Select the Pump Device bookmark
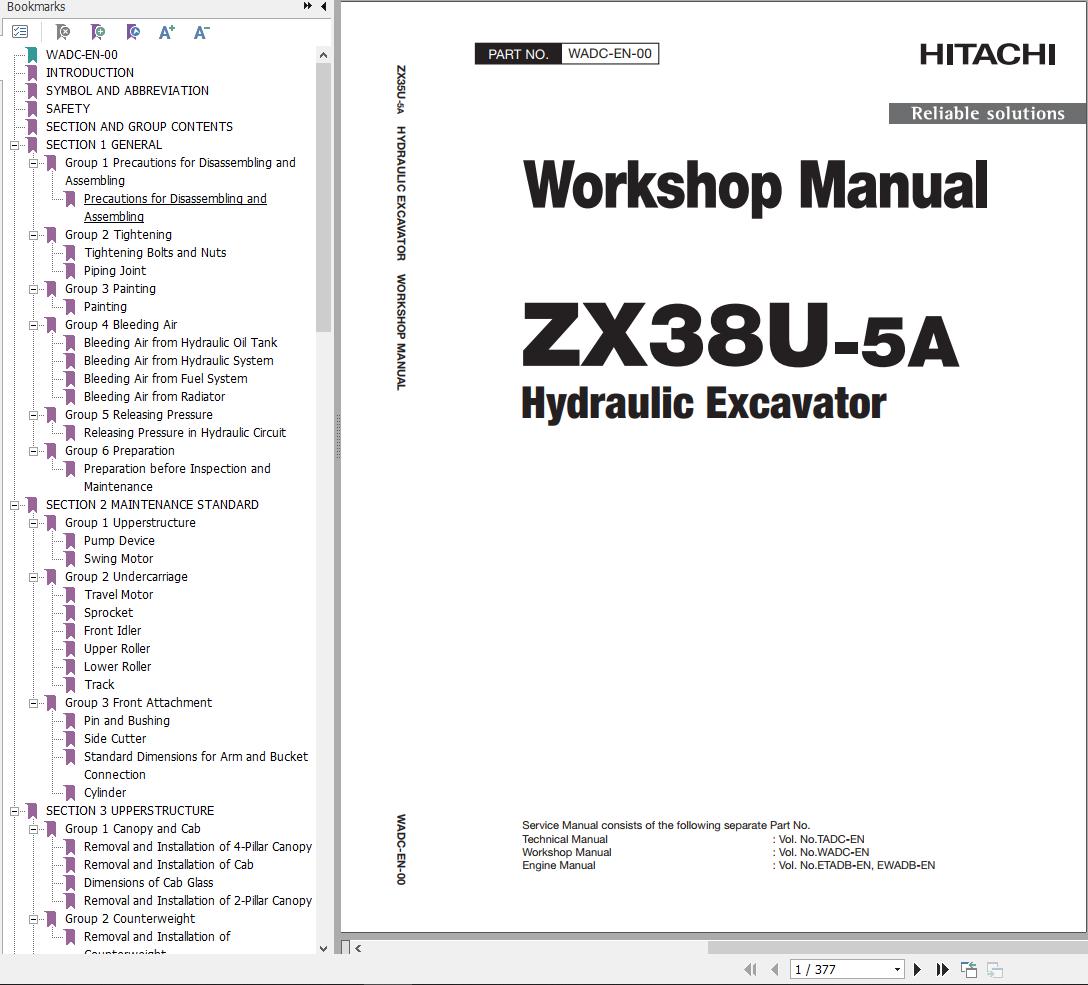 pyautogui.click(x=119, y=540)
